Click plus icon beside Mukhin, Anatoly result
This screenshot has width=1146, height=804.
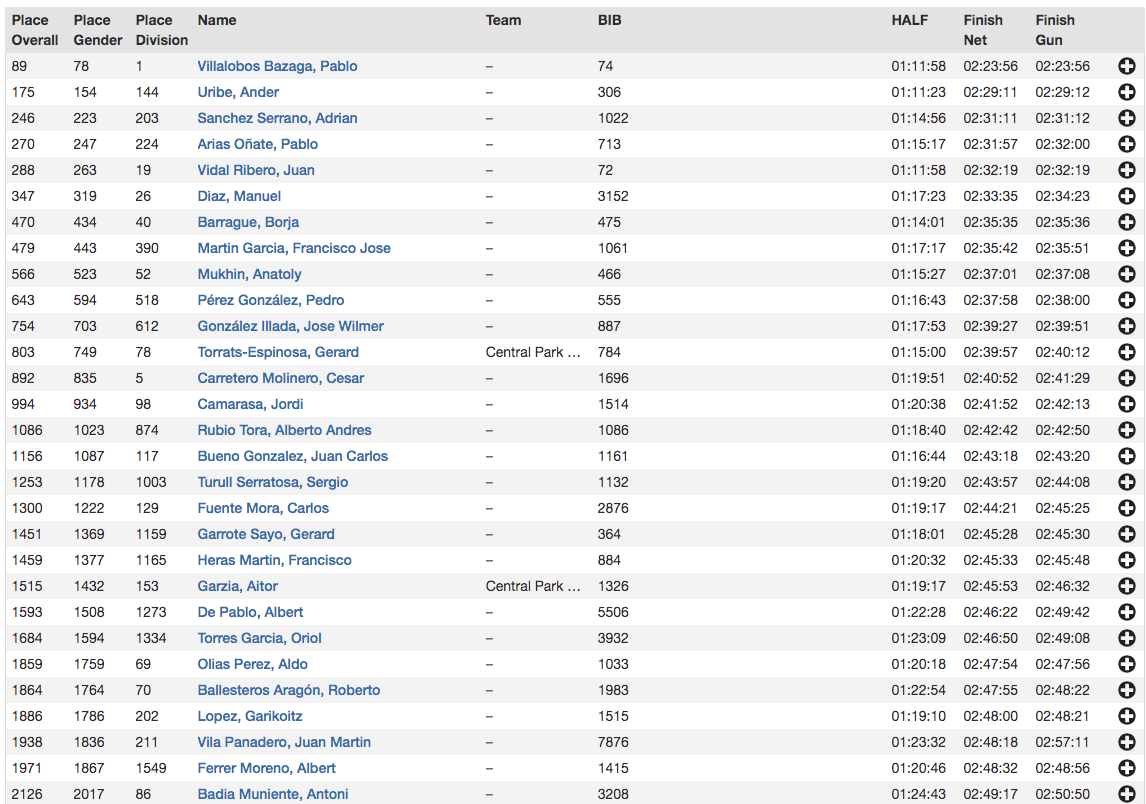1126,274
